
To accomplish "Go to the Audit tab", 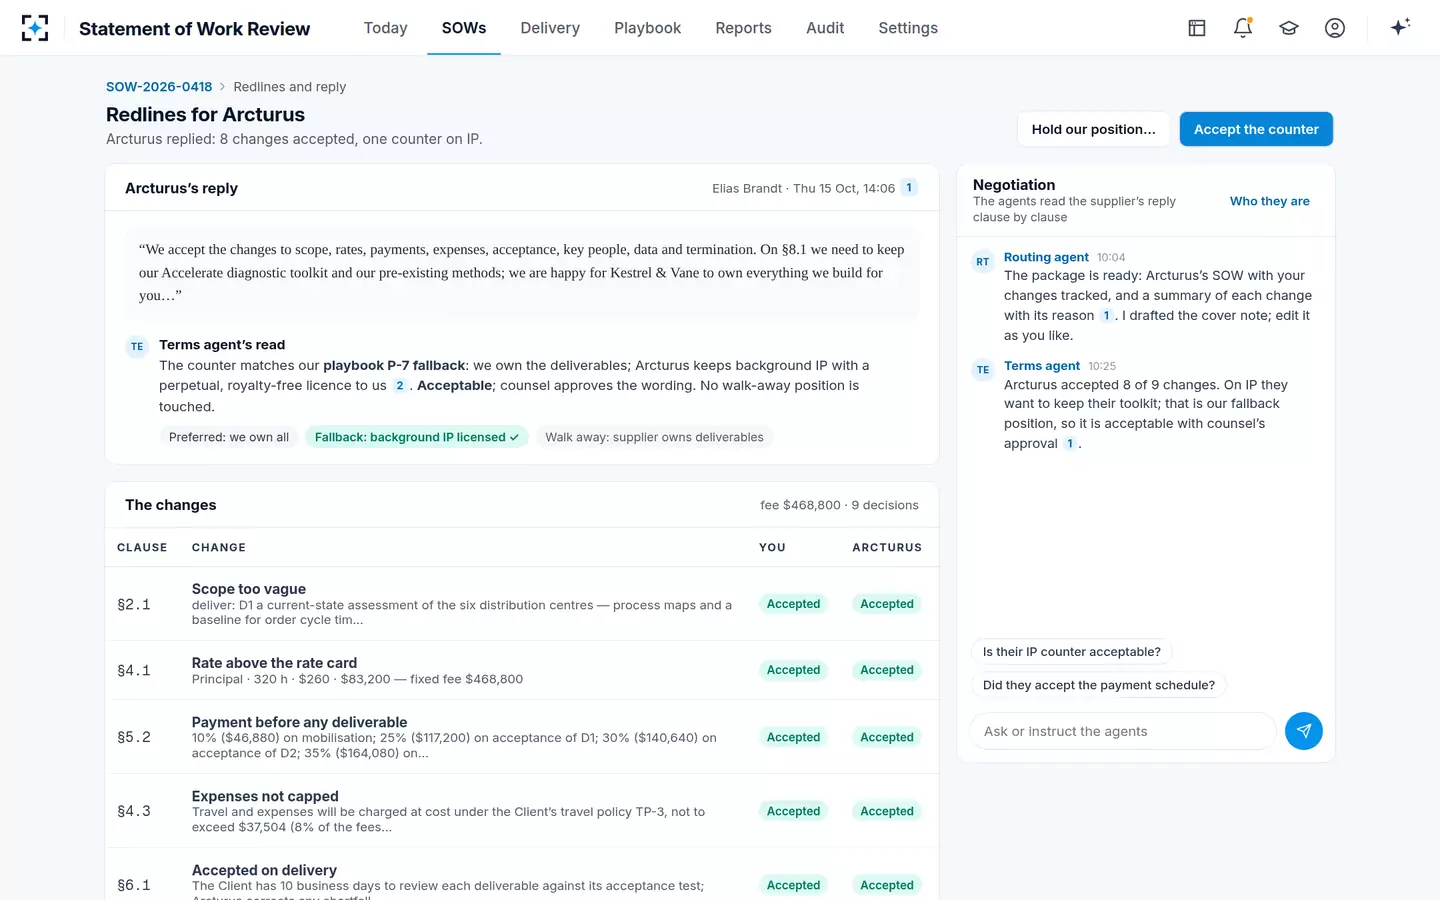I will (x=825, y=28).
